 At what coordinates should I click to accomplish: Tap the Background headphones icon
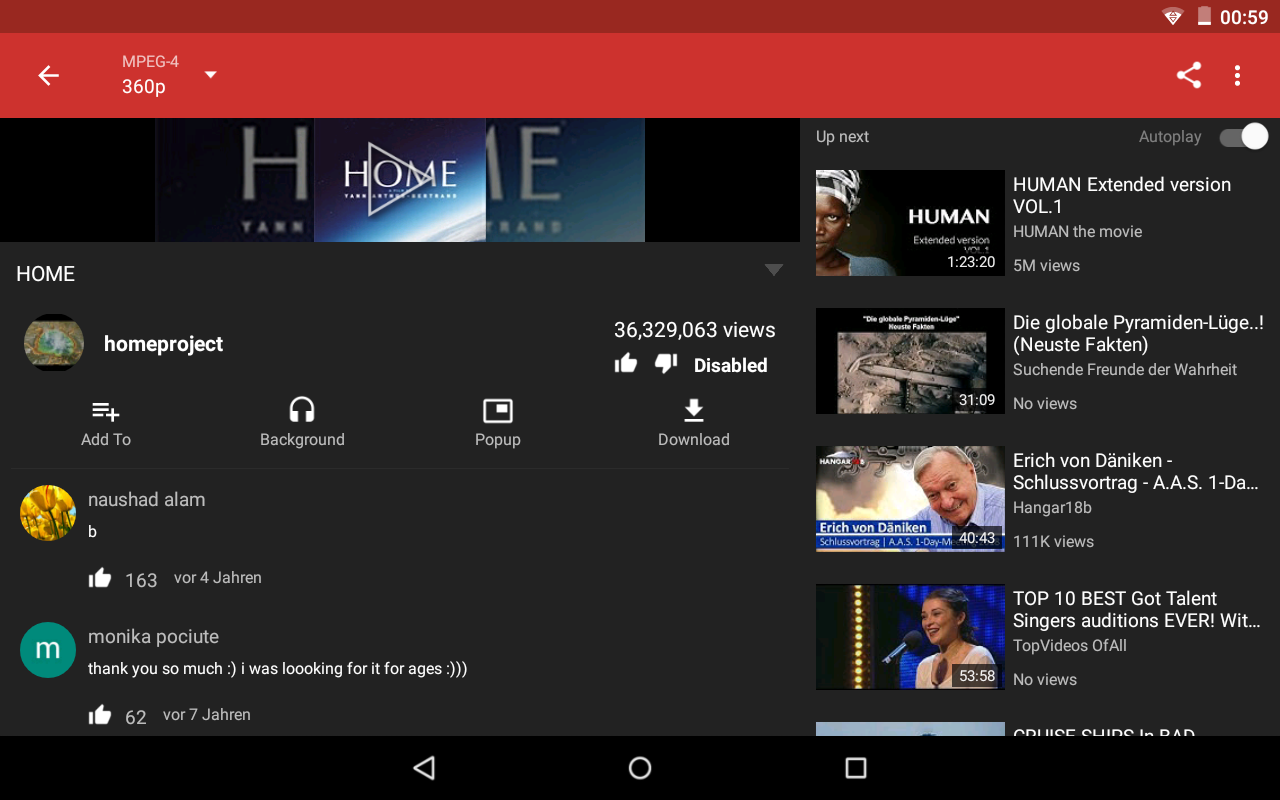tap(302, 410)
